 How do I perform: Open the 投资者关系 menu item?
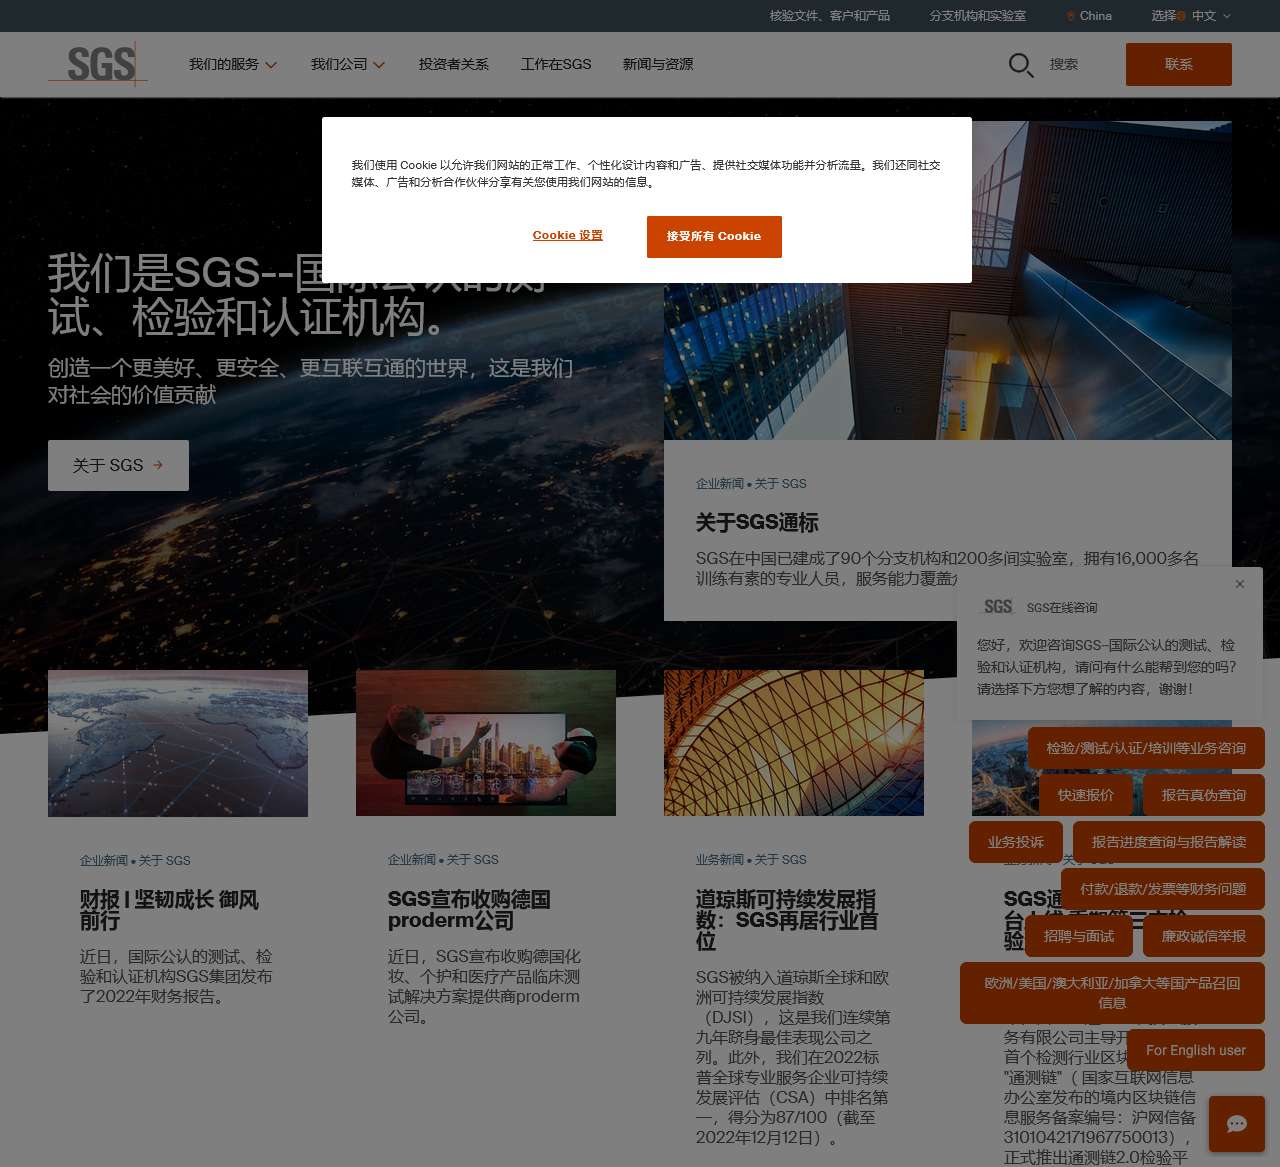454,64
